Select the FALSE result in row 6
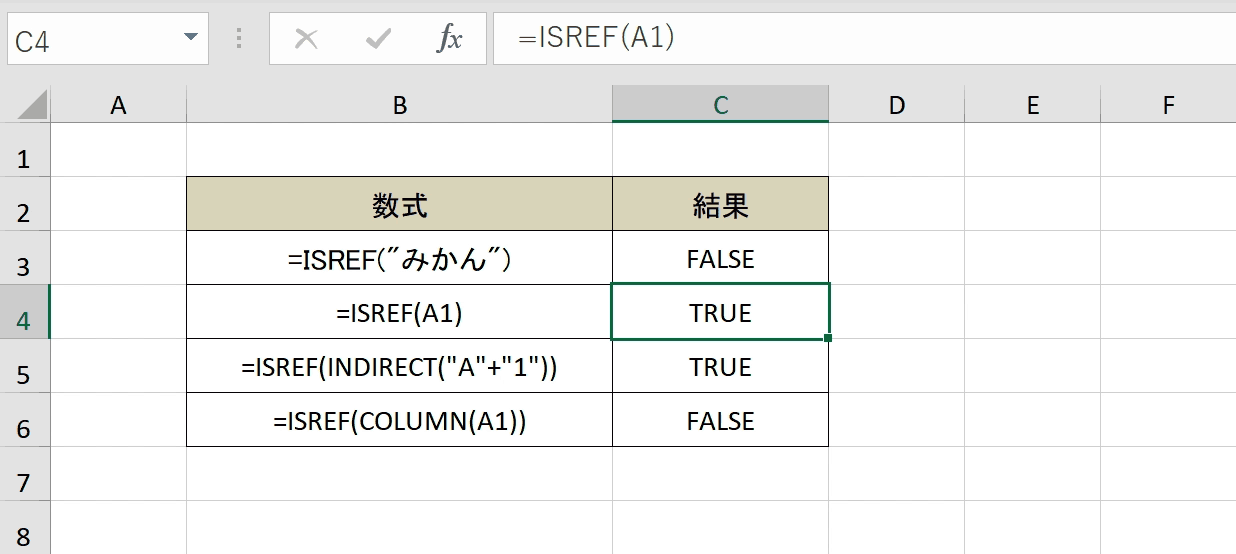Image resolution: width=1236 pixels, height=554 pixels. click(x=720, y=420)
